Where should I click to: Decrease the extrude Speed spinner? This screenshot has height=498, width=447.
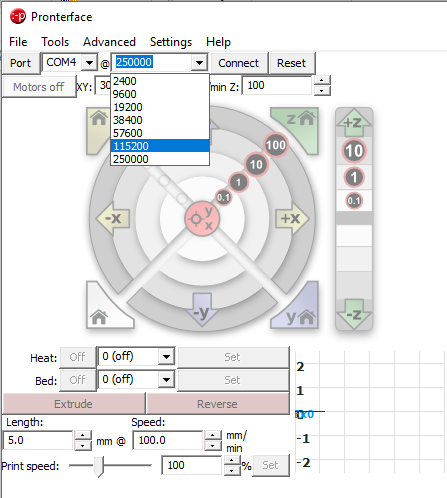pyautogui.click(x=213, y=445)
